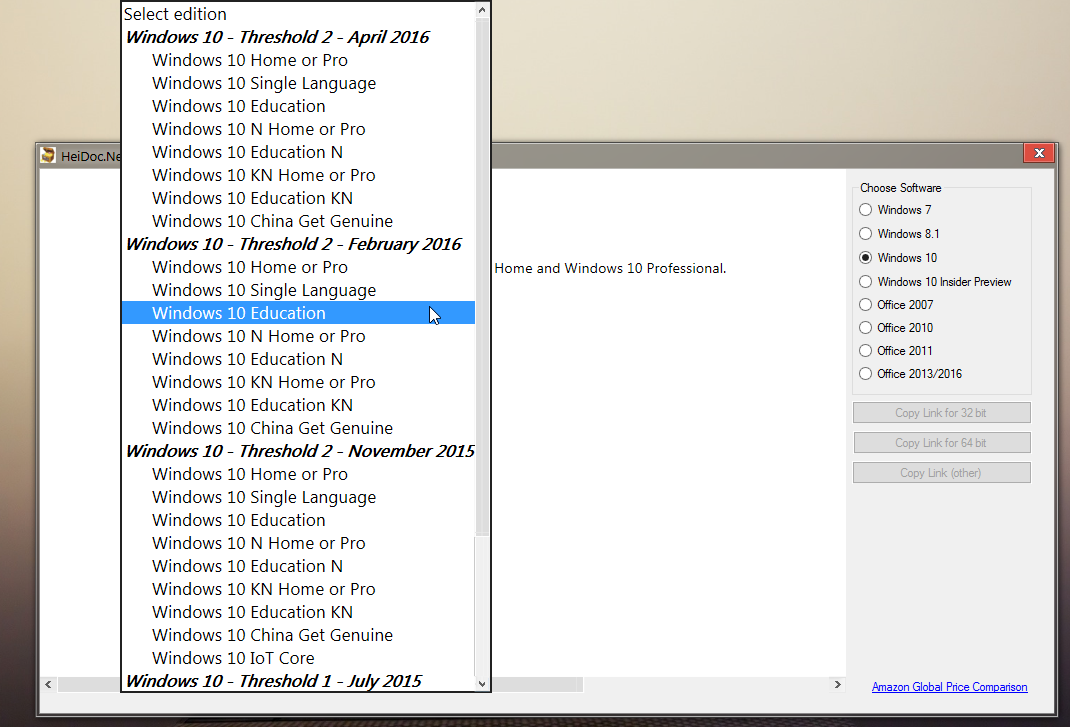Click Threshold 2 - November 2015 group header
The width and height of the screenshot is (1070, 727).
tap(298, 451)
